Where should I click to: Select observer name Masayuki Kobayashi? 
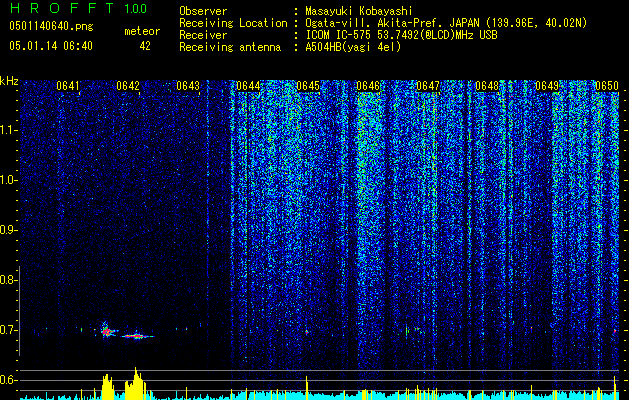click(x=359, y=11)
